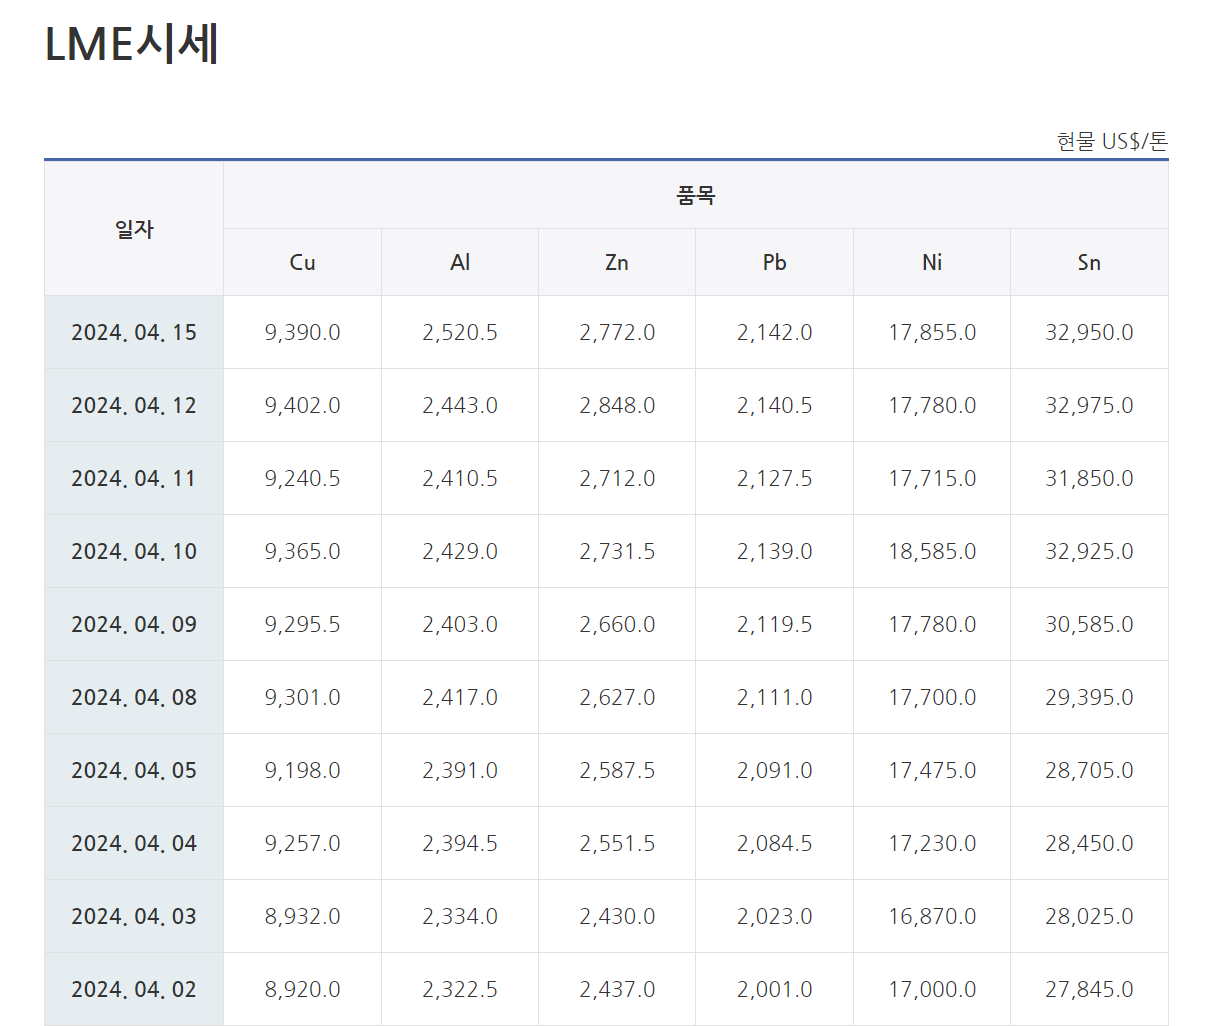Select the Ni column header

click(932, 263)
